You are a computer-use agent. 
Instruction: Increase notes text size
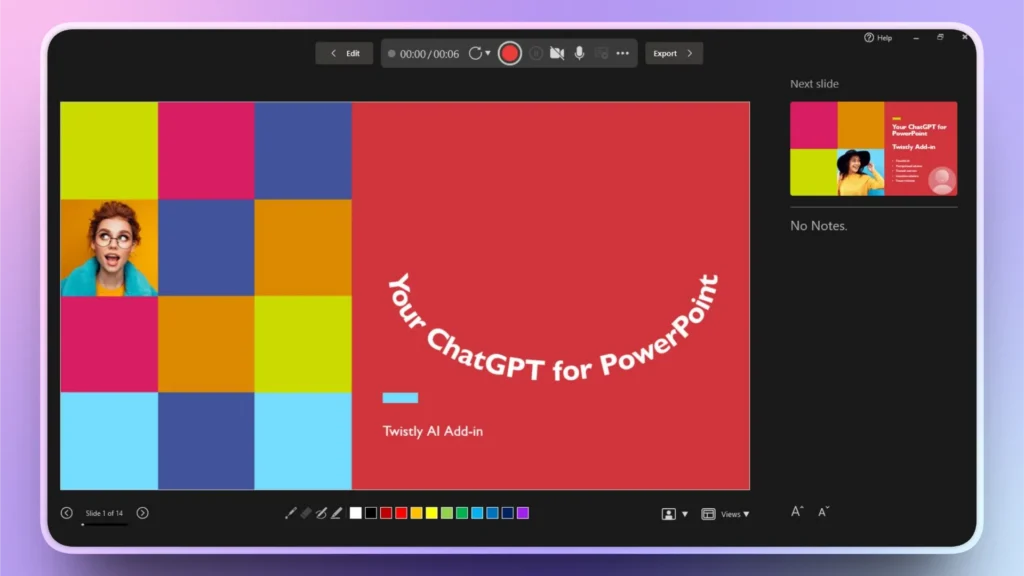pyautogui.click(x=796, y=511)
